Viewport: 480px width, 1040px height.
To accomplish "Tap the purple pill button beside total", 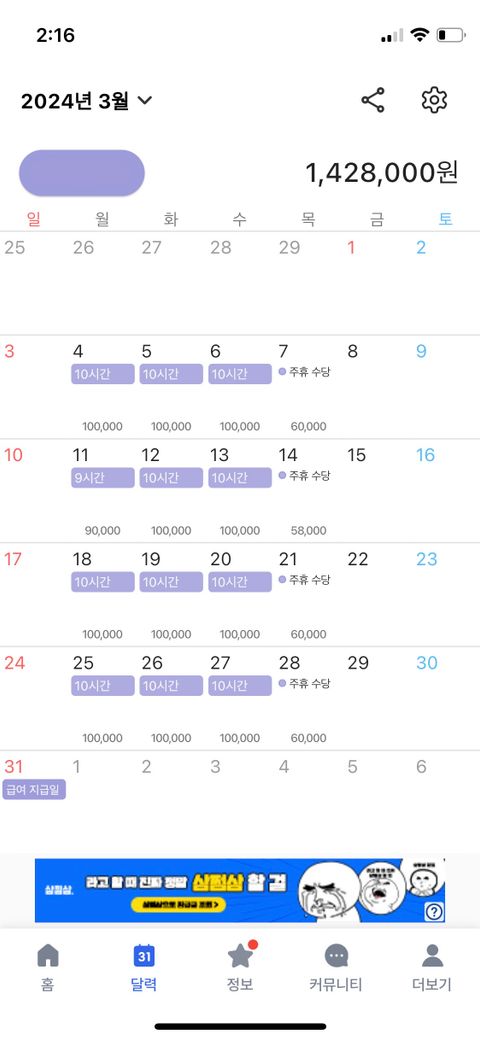I will pos(82,173).
